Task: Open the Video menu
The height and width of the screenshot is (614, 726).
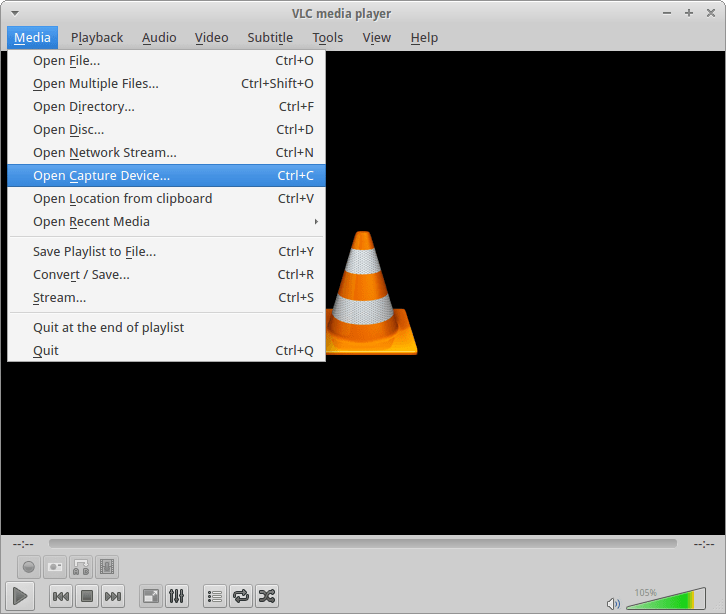Action: tap(212, 38)
